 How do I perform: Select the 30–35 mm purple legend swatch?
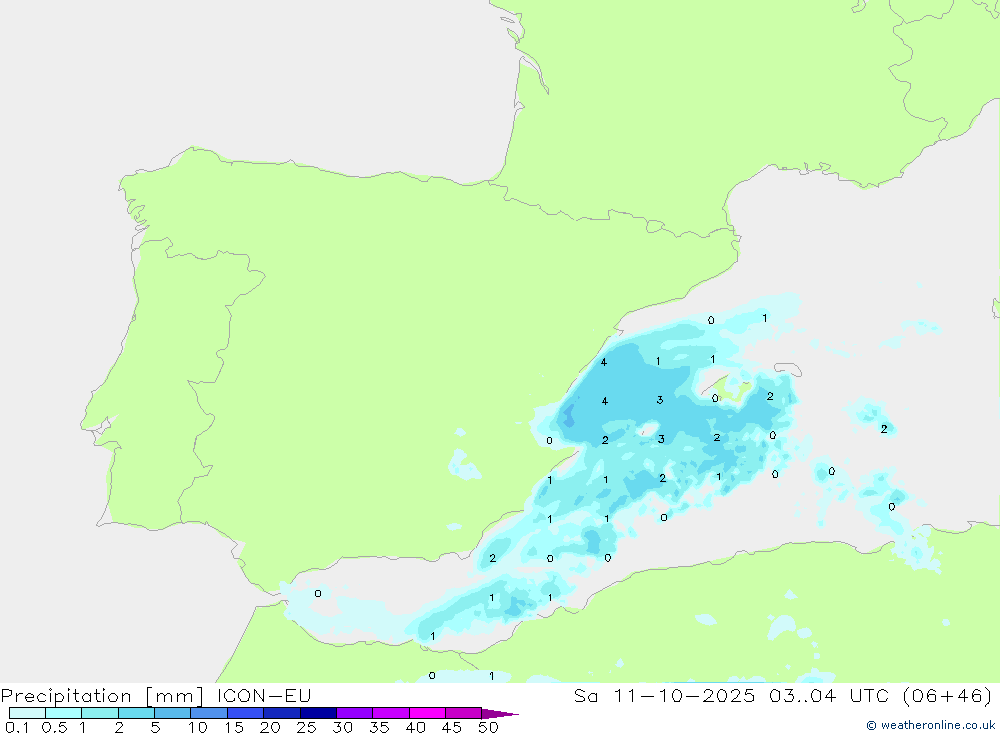[354, 713]
